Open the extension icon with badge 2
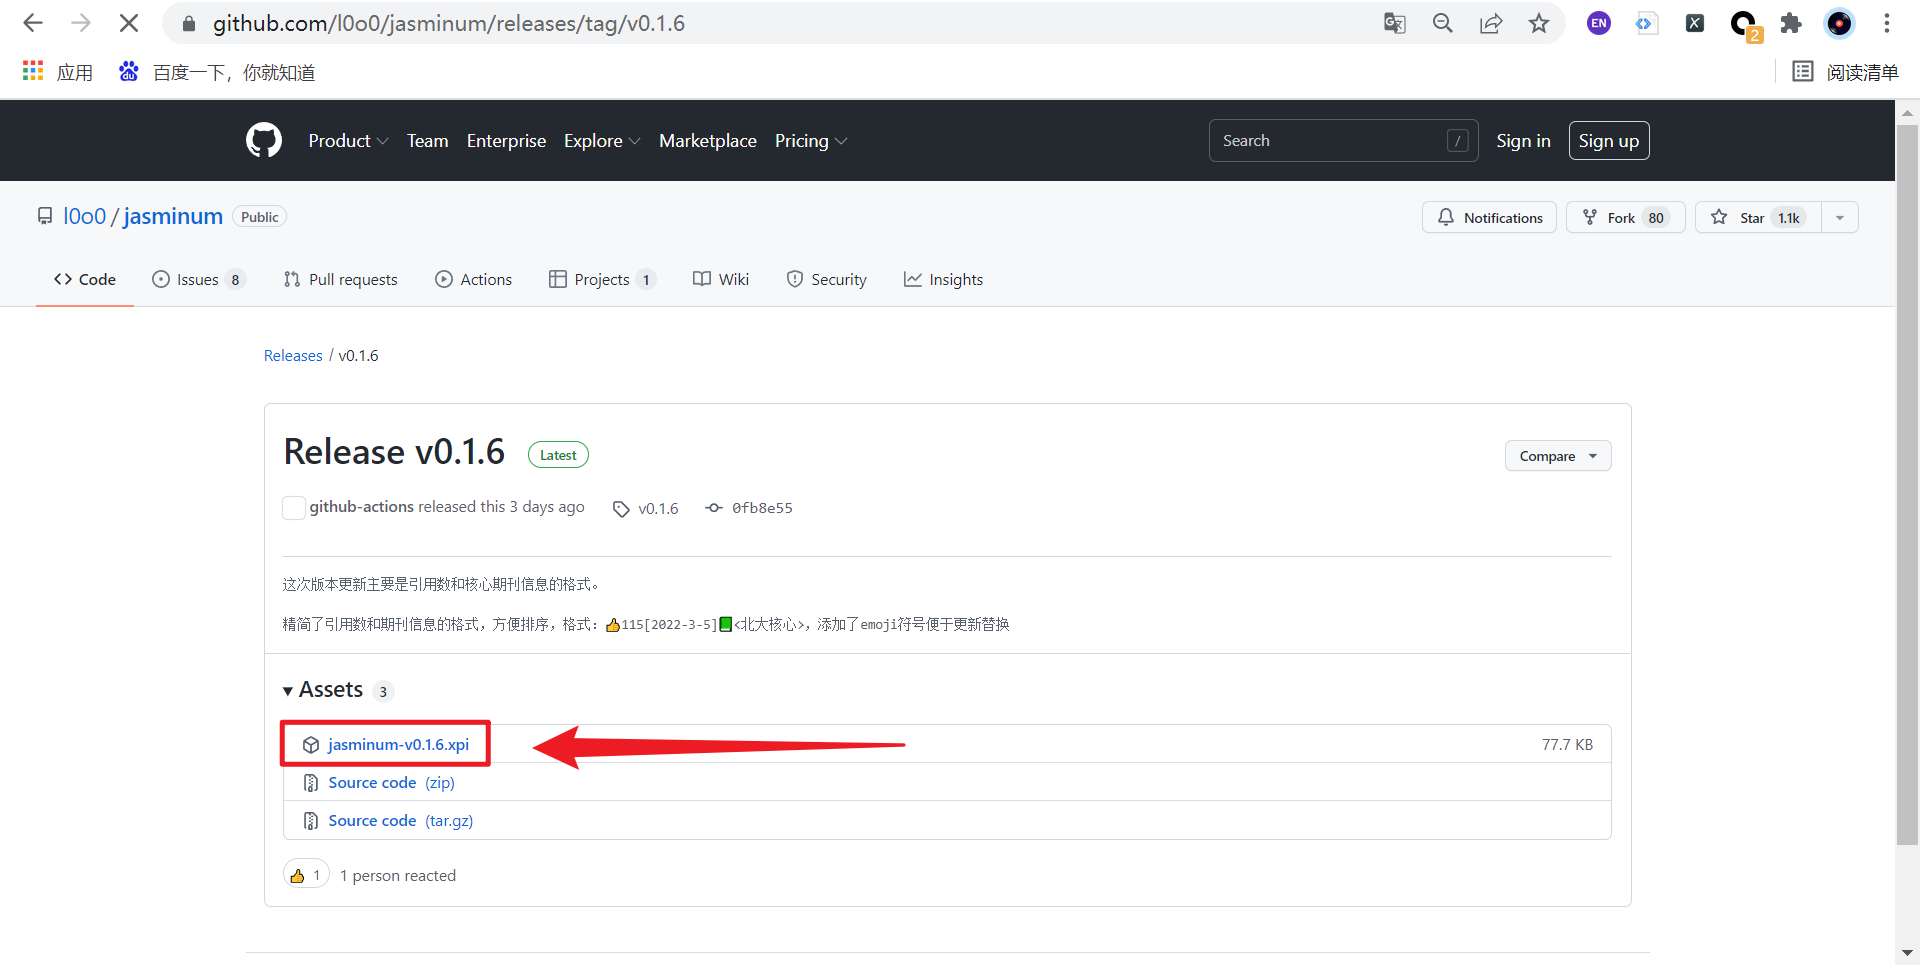This screenshot has width=1920, height=965. click(x=1744, y=24)
